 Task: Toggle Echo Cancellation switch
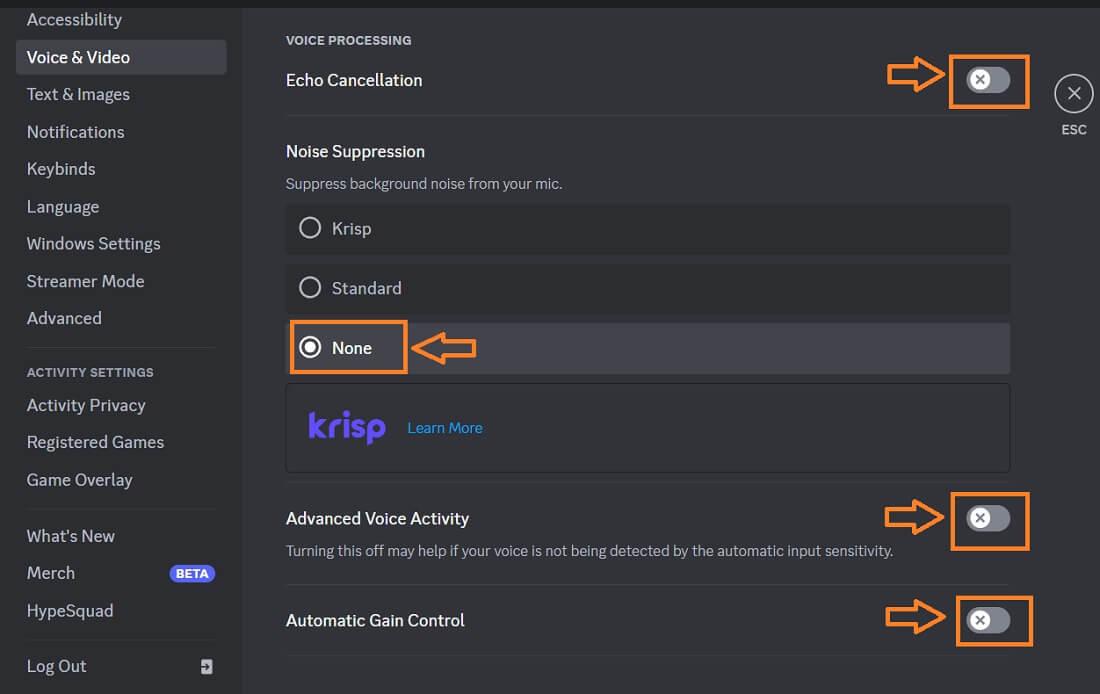pos(988,80)
